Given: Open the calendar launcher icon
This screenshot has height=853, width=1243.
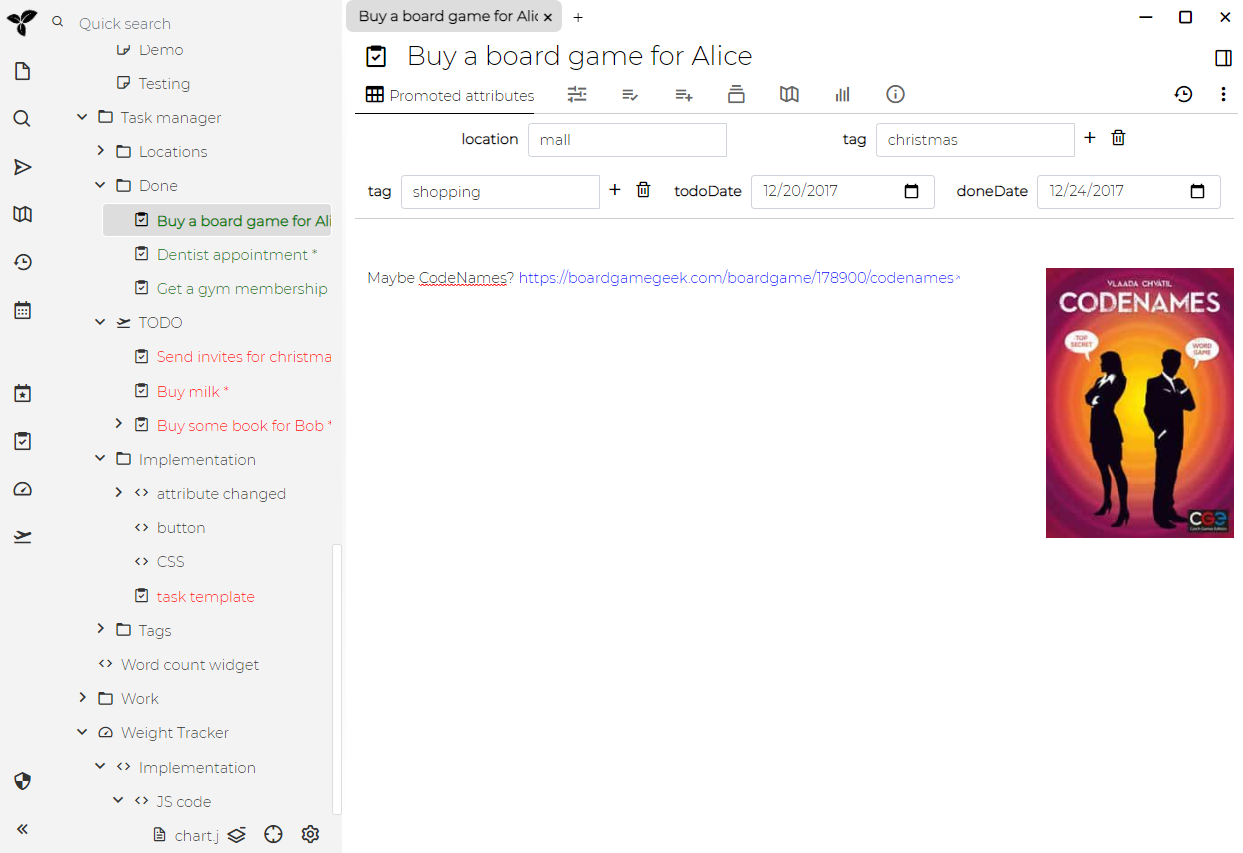Looking at the screenshot, I should [22, 310].
